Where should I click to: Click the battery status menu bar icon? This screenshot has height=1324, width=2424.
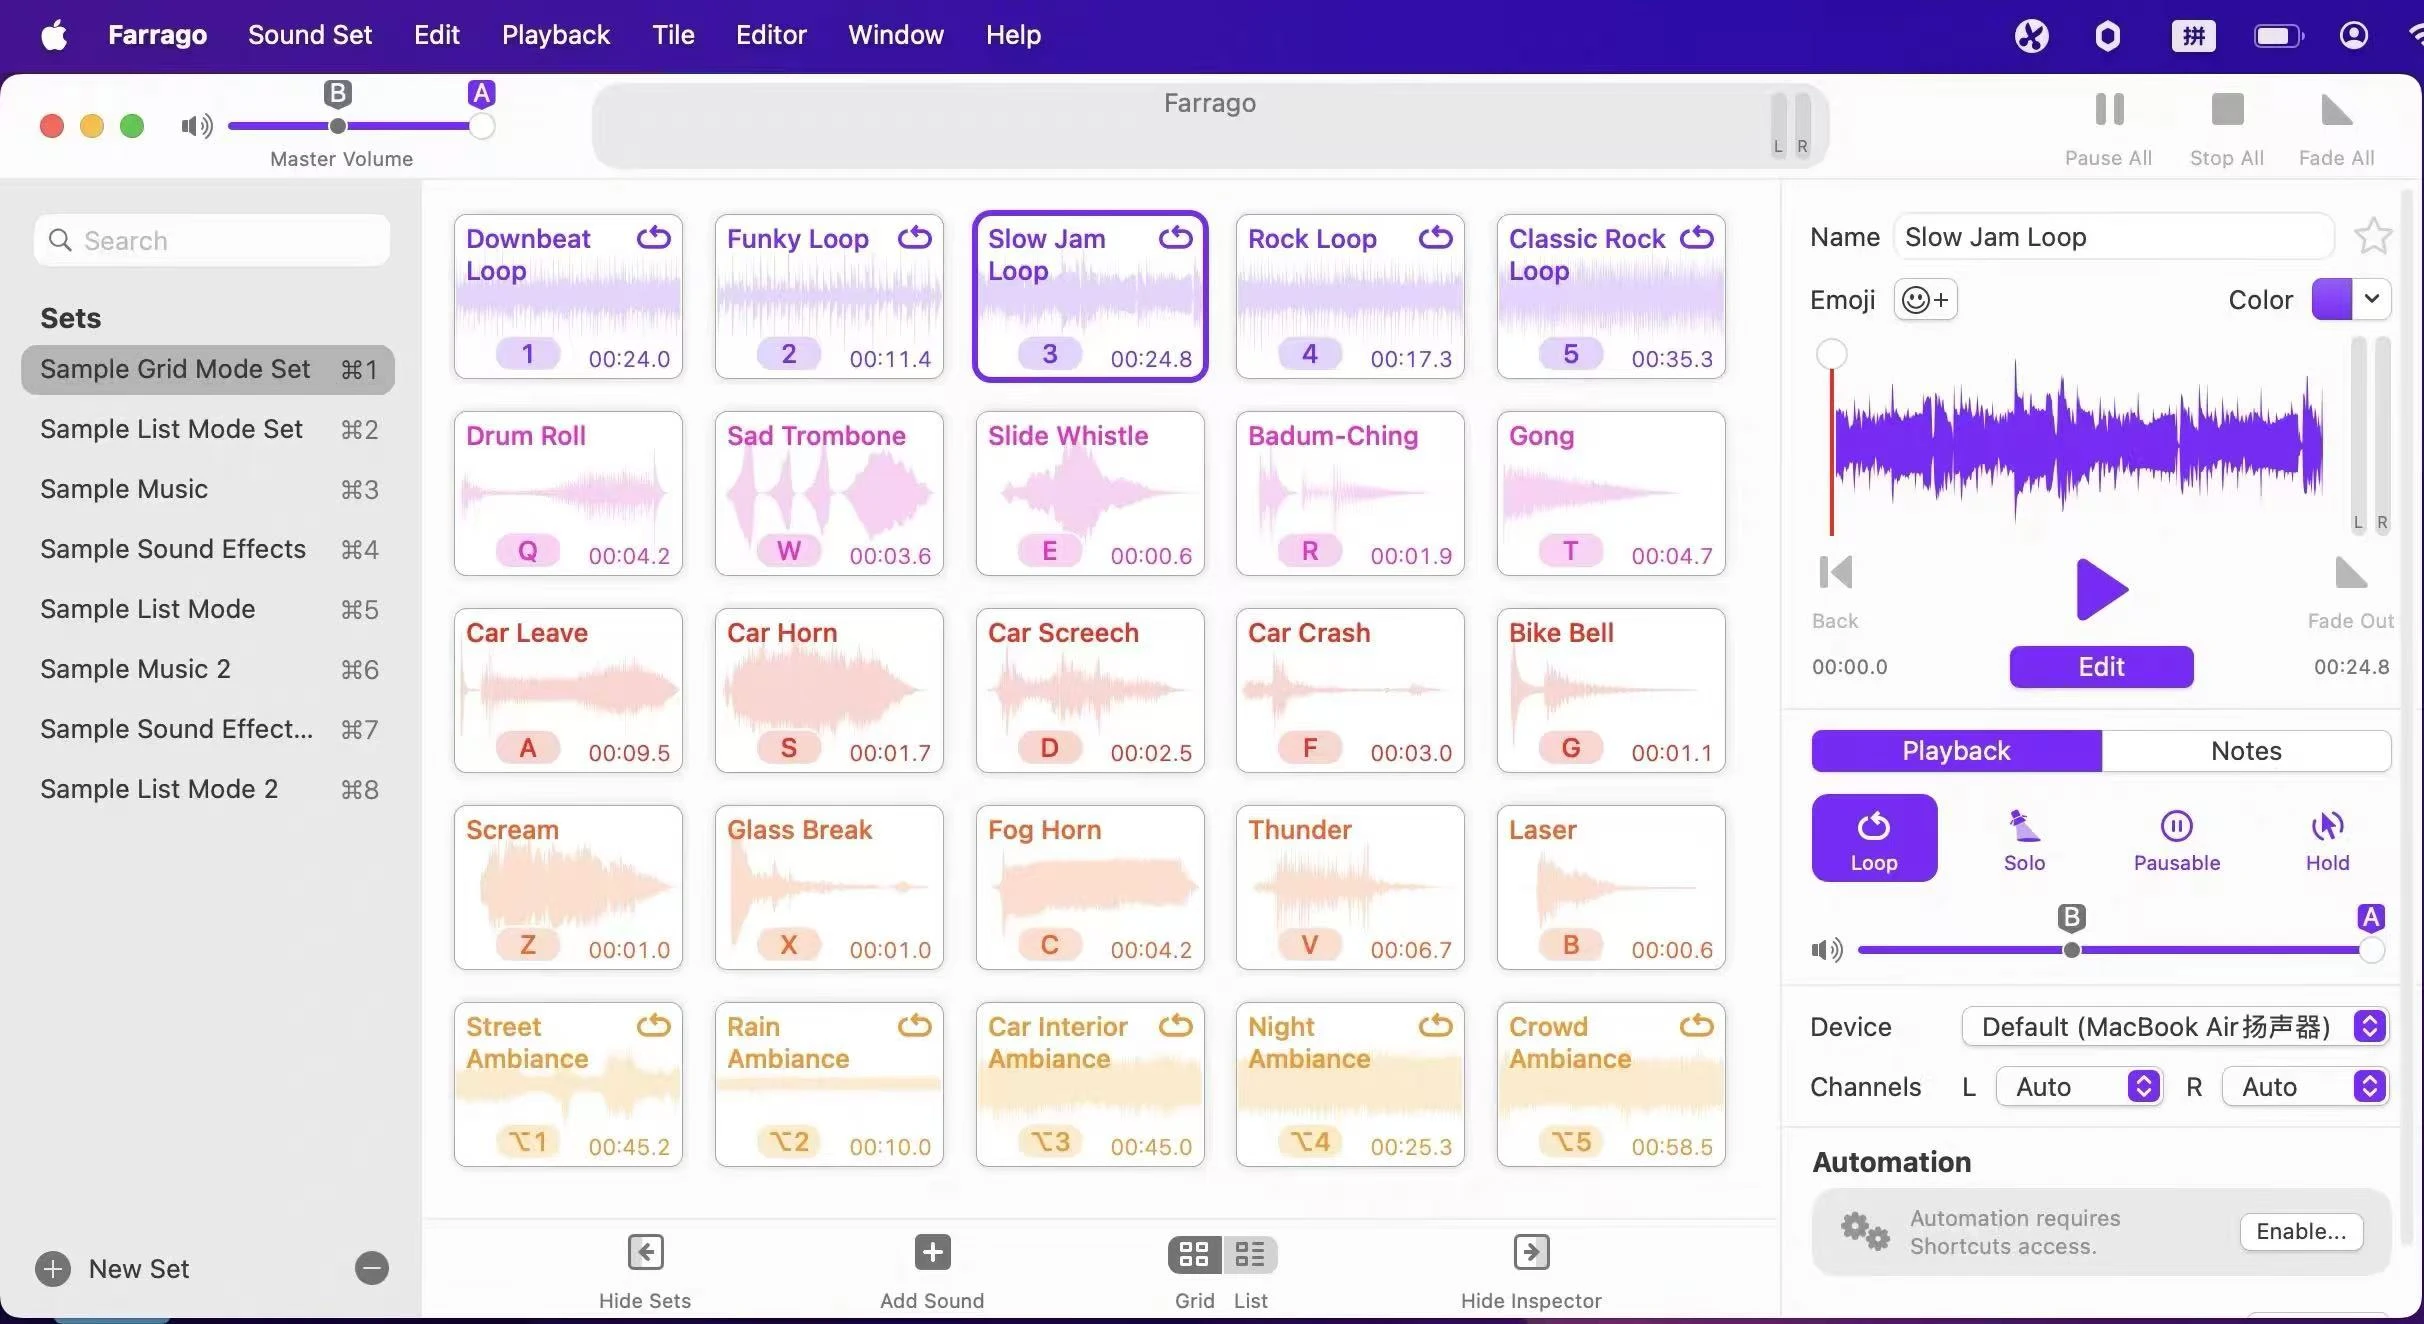coord(2279,36)
